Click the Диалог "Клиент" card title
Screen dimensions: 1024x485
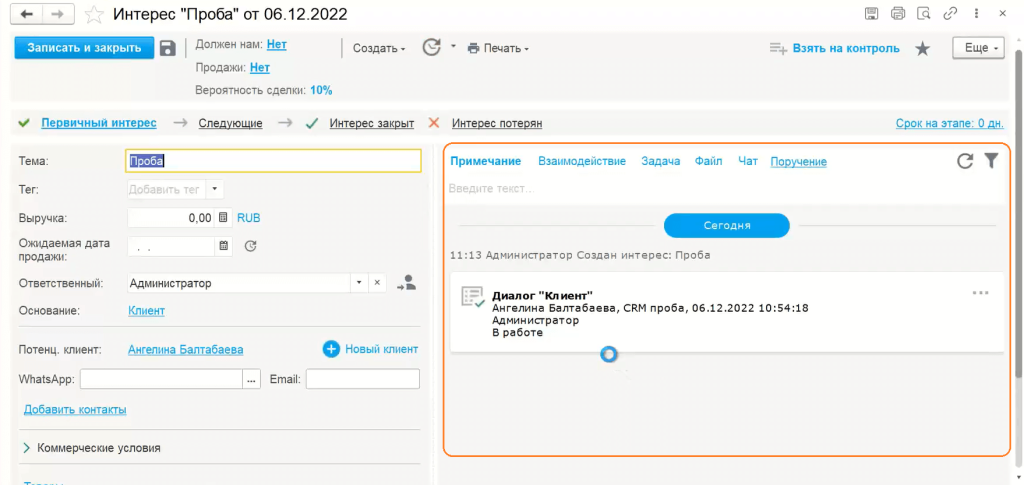(x=542, y=296)
